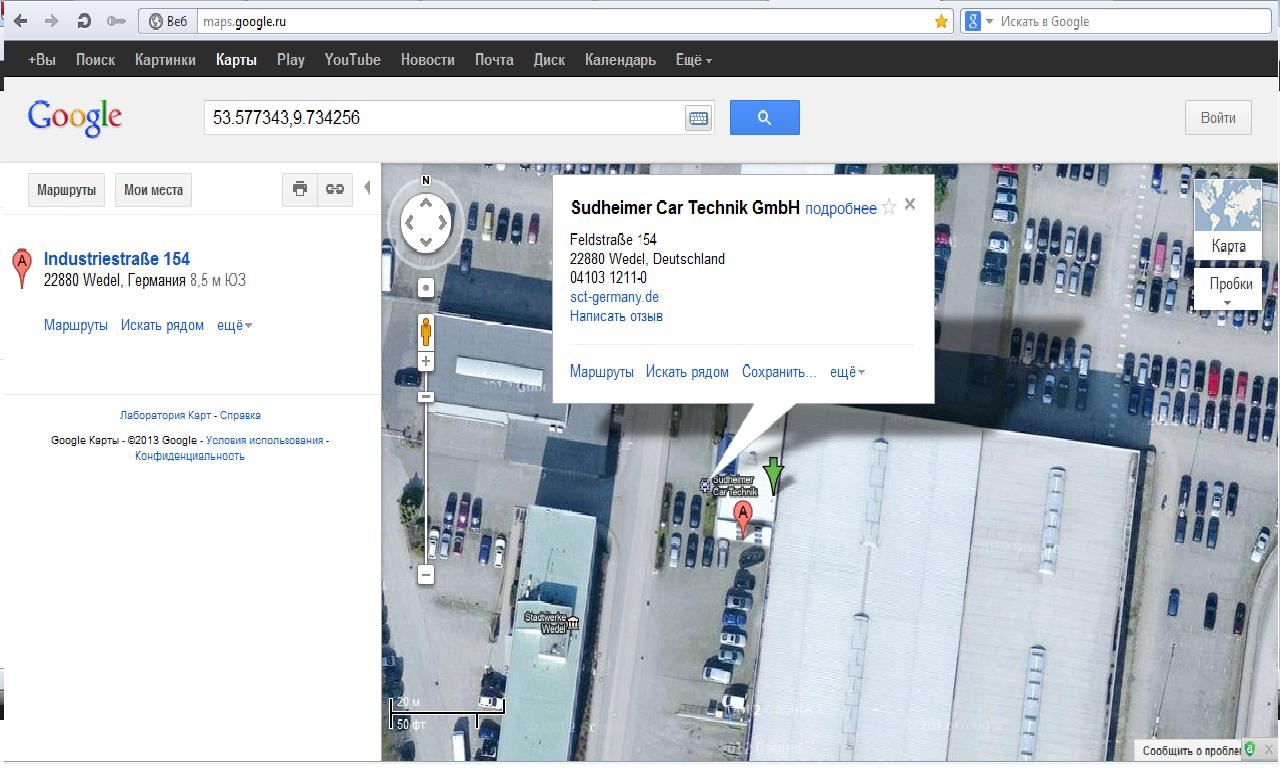Click the Stadtwerke Wedel map icon
The width and height of the screenshot is (1280, 768).
coord(571,624)
